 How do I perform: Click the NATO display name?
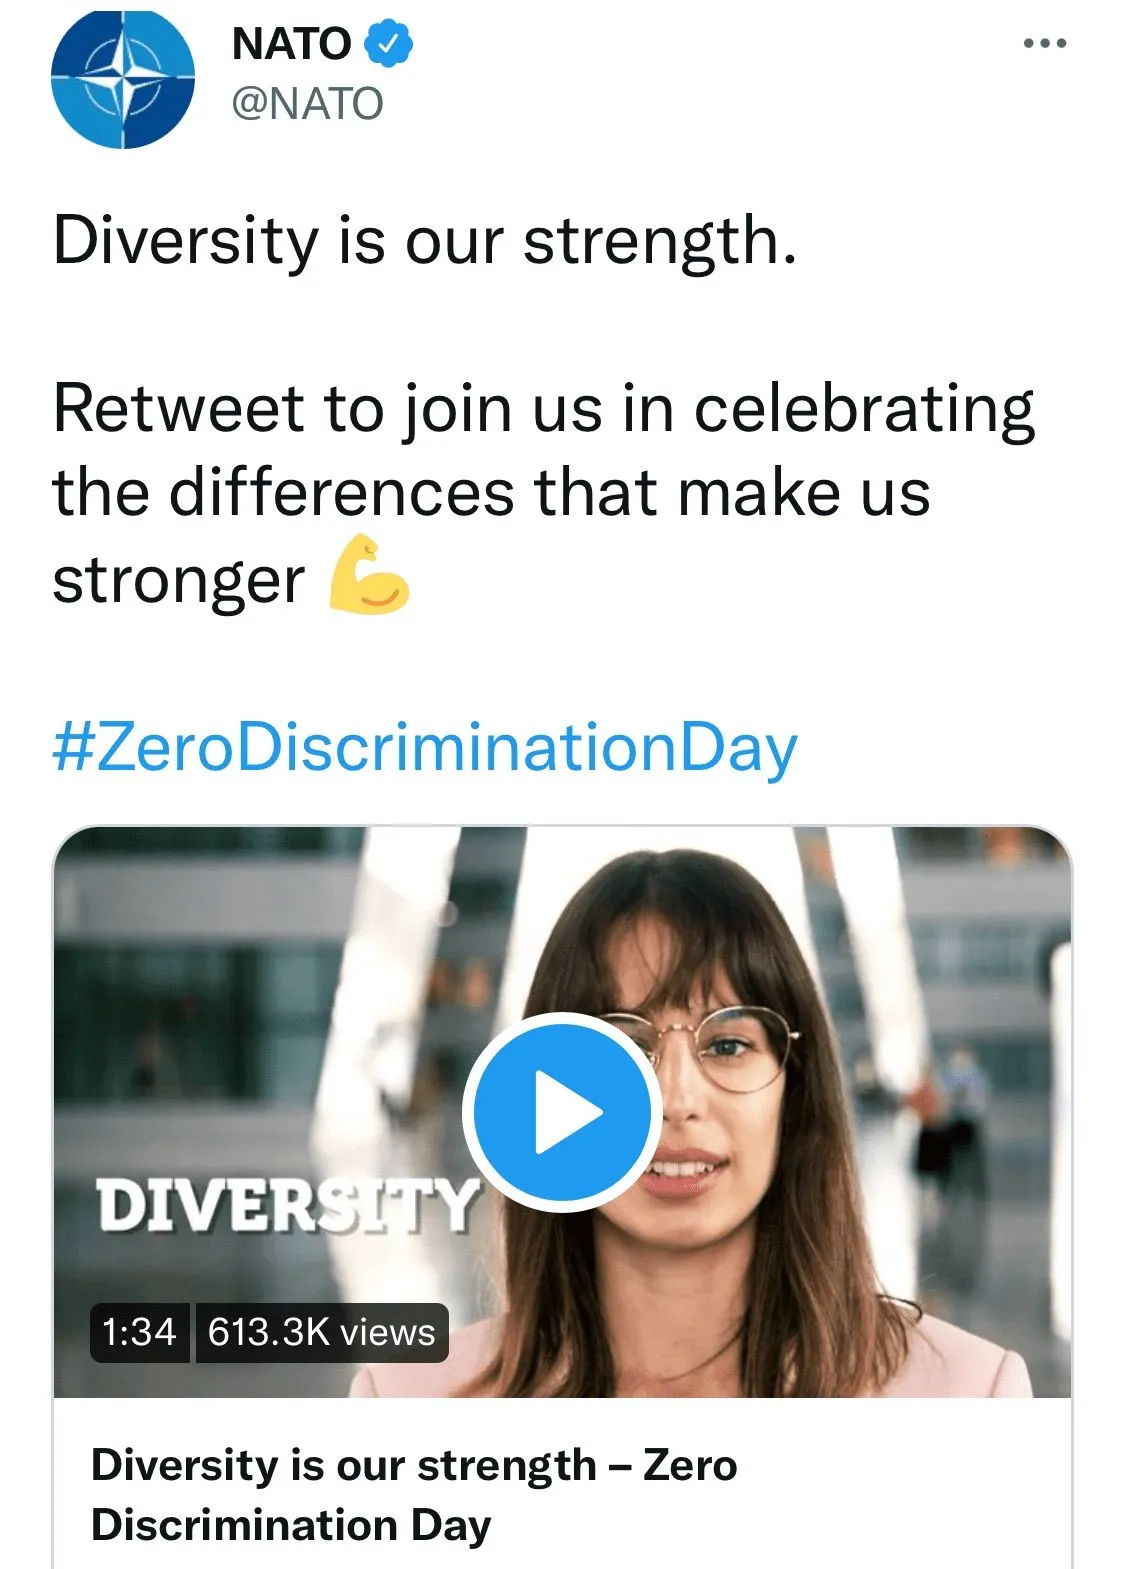tap(291, 44)
